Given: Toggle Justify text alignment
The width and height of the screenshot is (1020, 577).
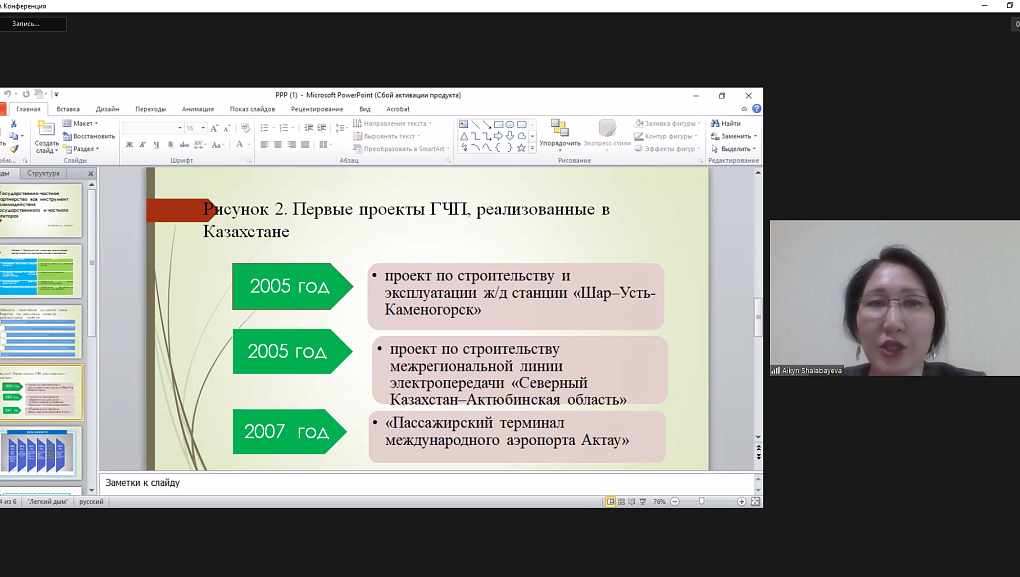Looking at the screenshot, I should point(304,144).
